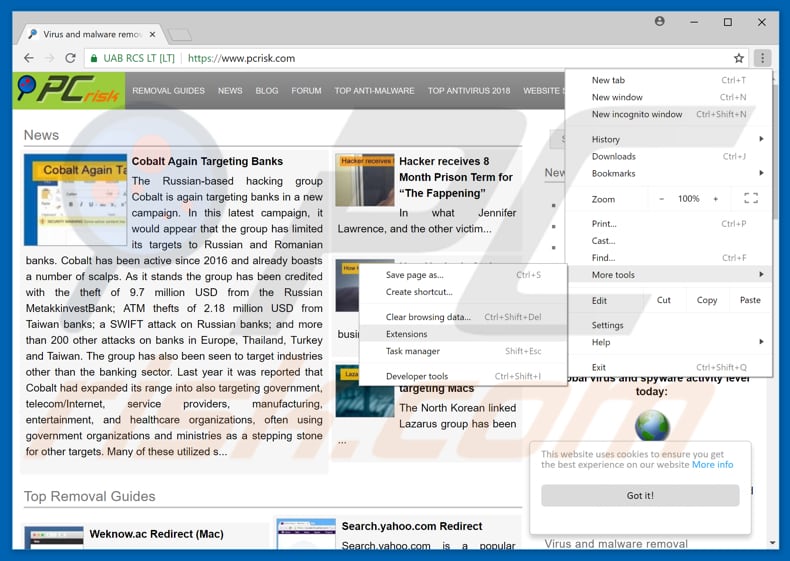
Task: Select New tab from the Chrome menu
Action: 669,80
